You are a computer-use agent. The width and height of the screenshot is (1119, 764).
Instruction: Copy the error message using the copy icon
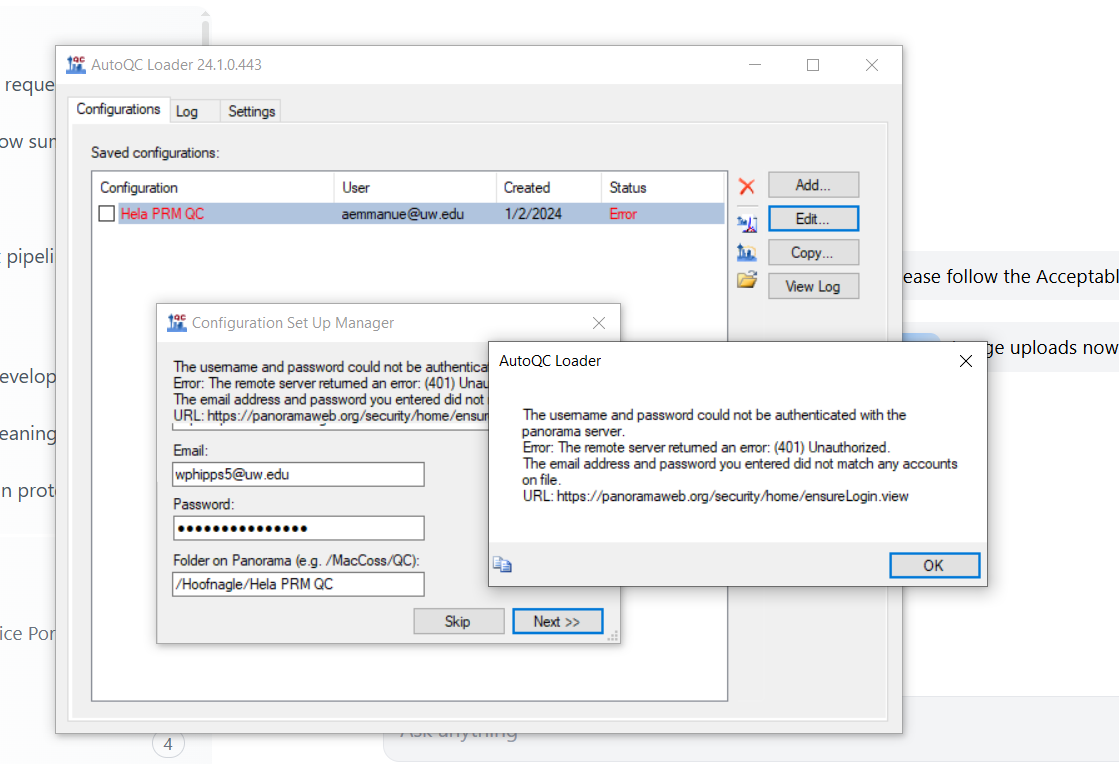[502, 565]
